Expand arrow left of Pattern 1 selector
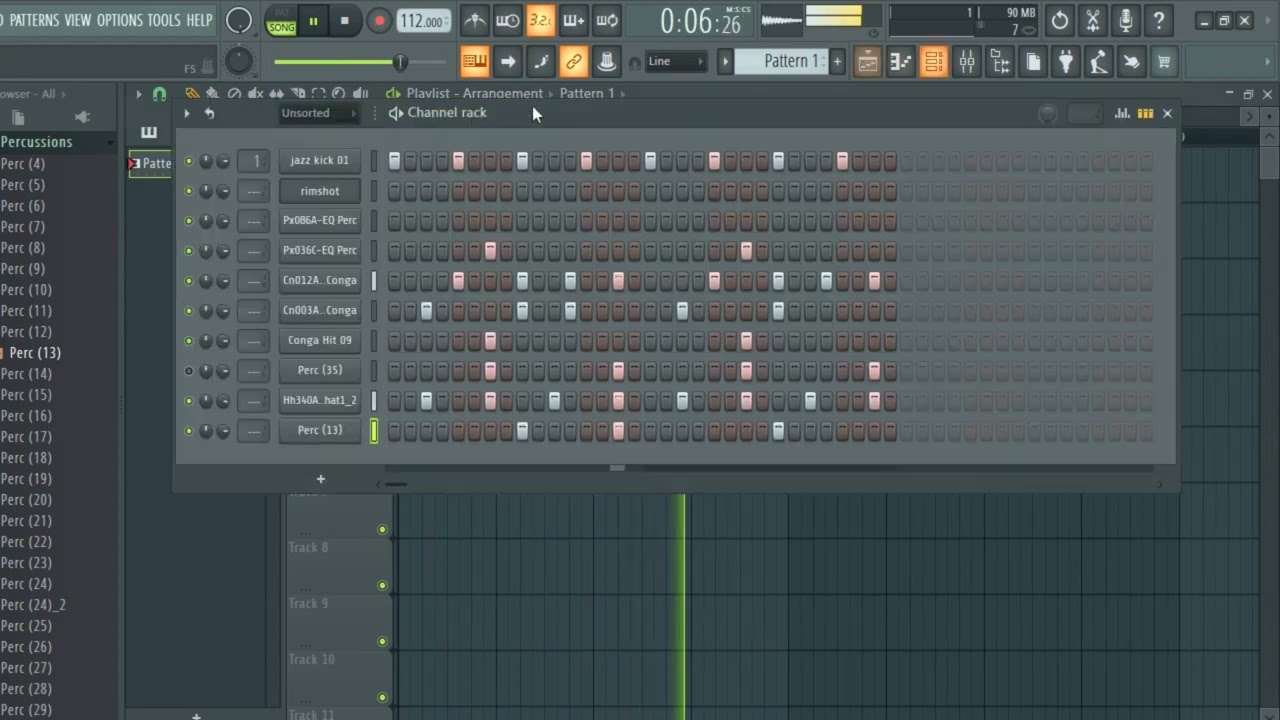 tap(726, 62)
